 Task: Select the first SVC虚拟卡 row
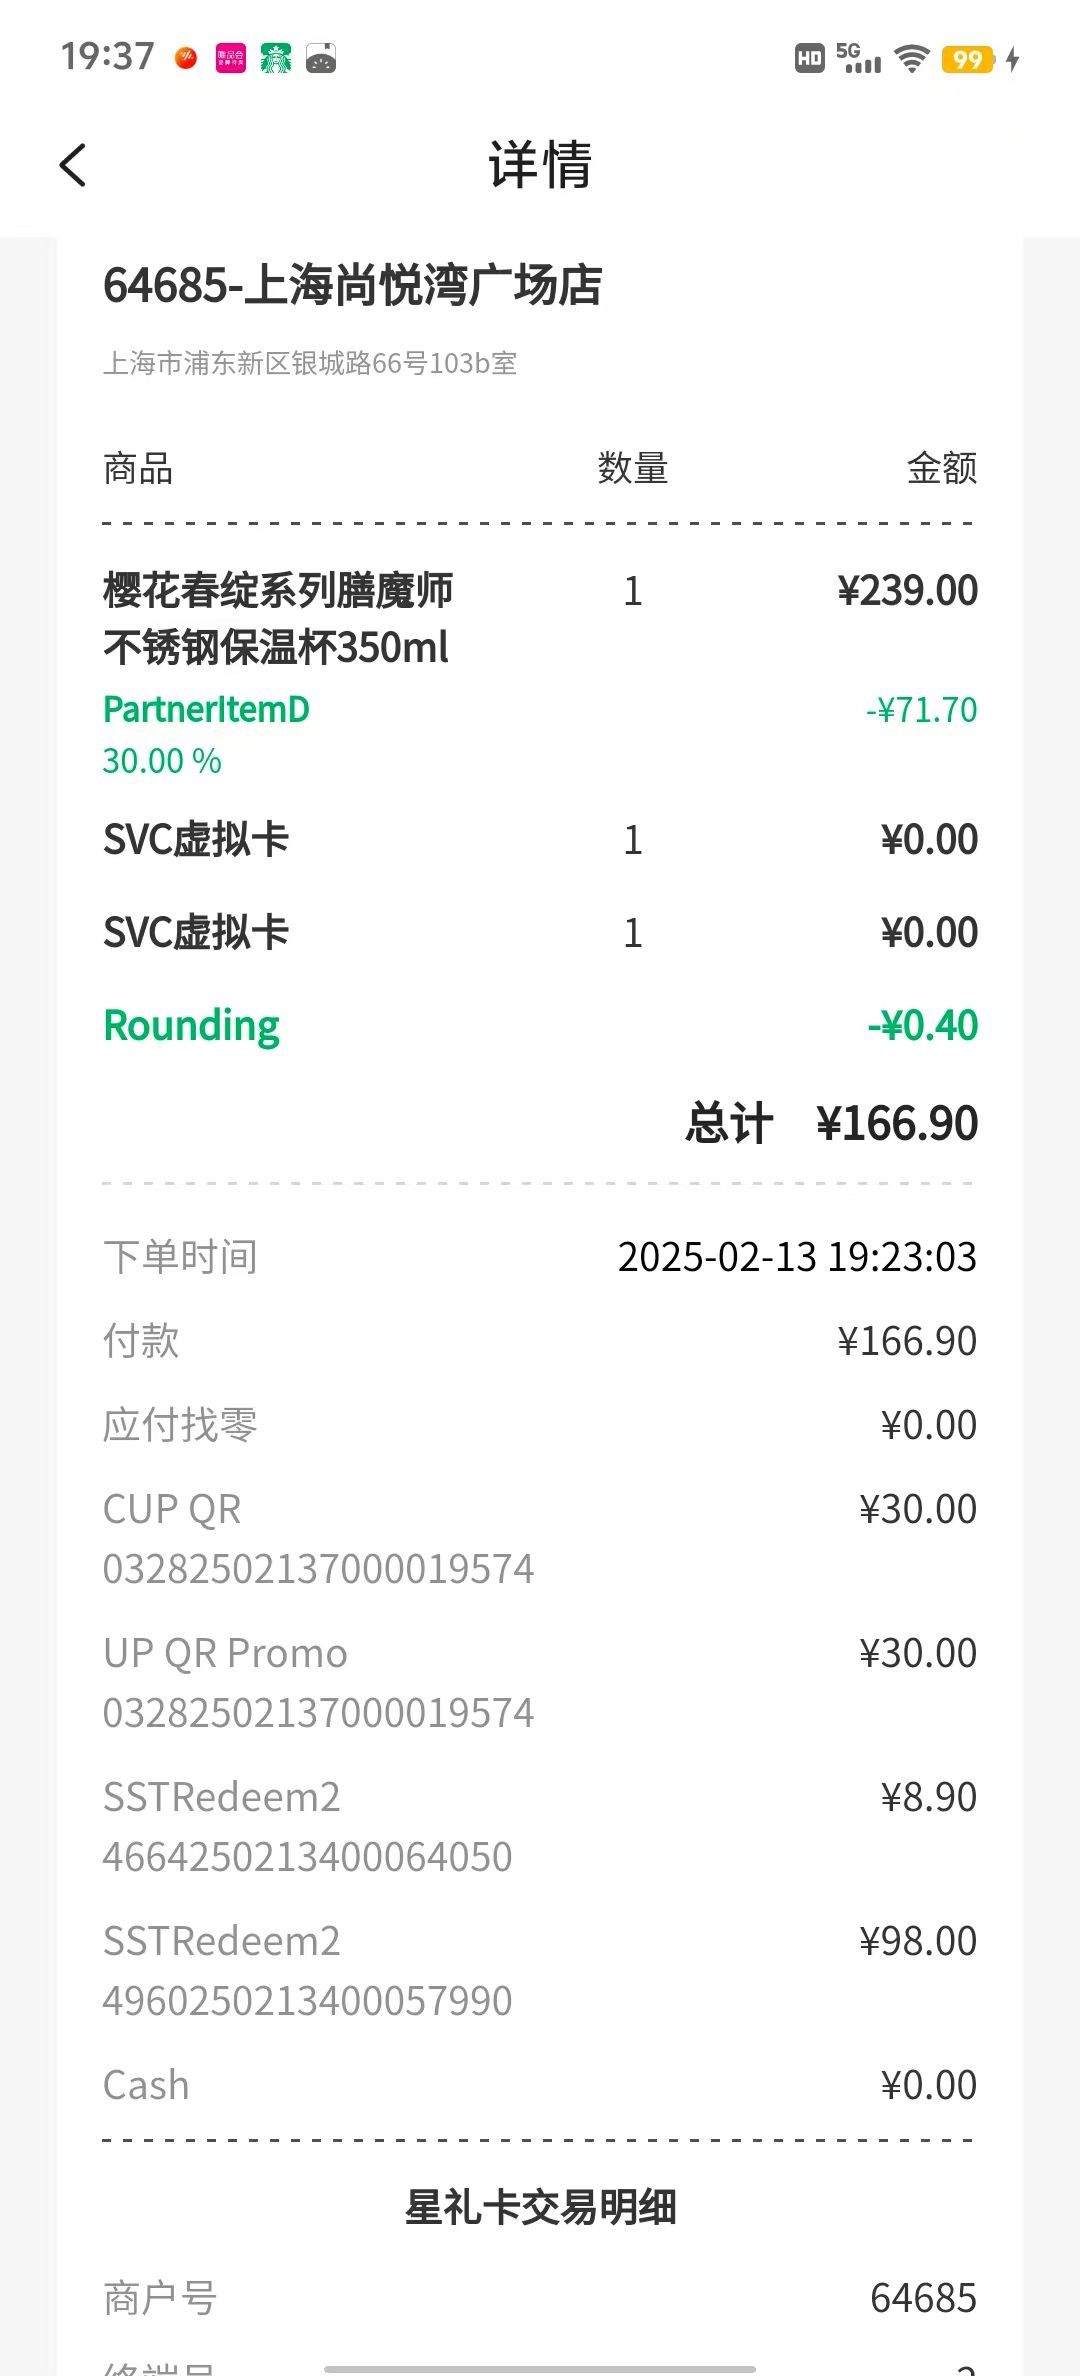[540, 839]
